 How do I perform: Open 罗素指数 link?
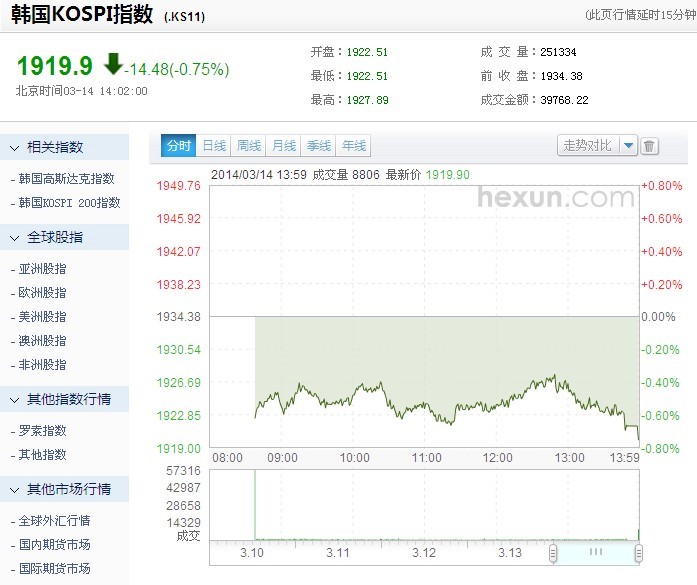pos(42,431)
